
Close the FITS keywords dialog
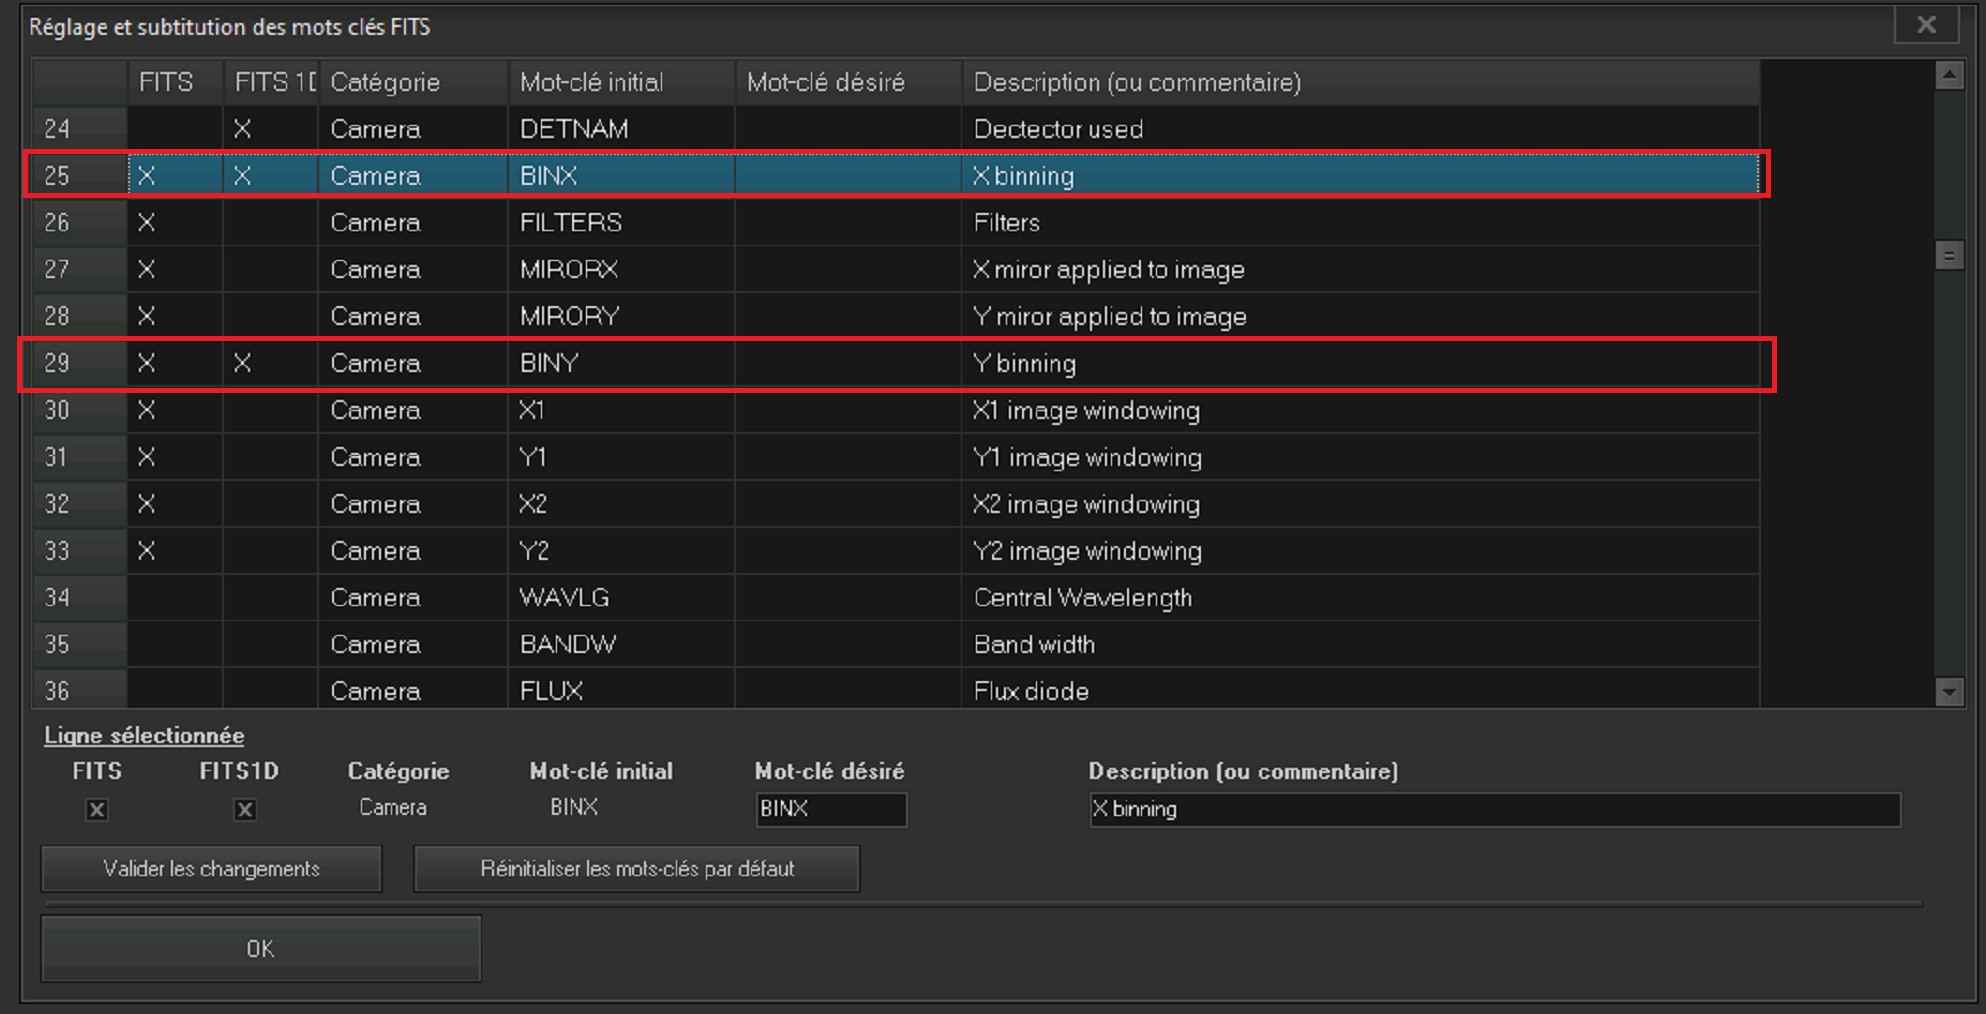click(1925, 26)
